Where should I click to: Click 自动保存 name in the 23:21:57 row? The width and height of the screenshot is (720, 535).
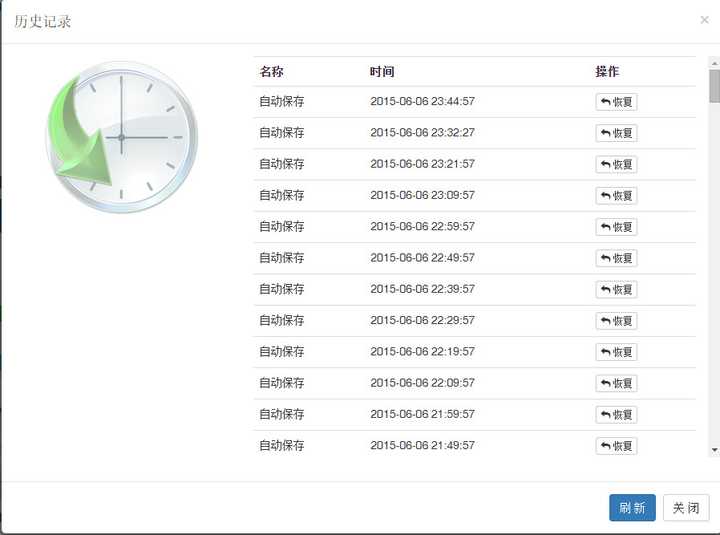tap(281, 163)
